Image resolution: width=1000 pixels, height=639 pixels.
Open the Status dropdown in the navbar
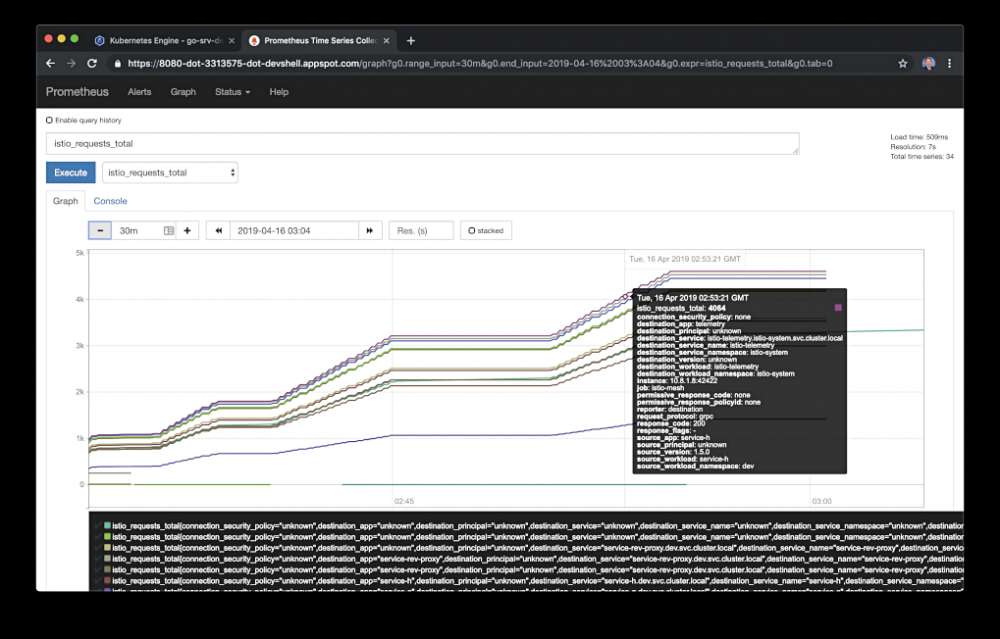click(x=232, y=92)
